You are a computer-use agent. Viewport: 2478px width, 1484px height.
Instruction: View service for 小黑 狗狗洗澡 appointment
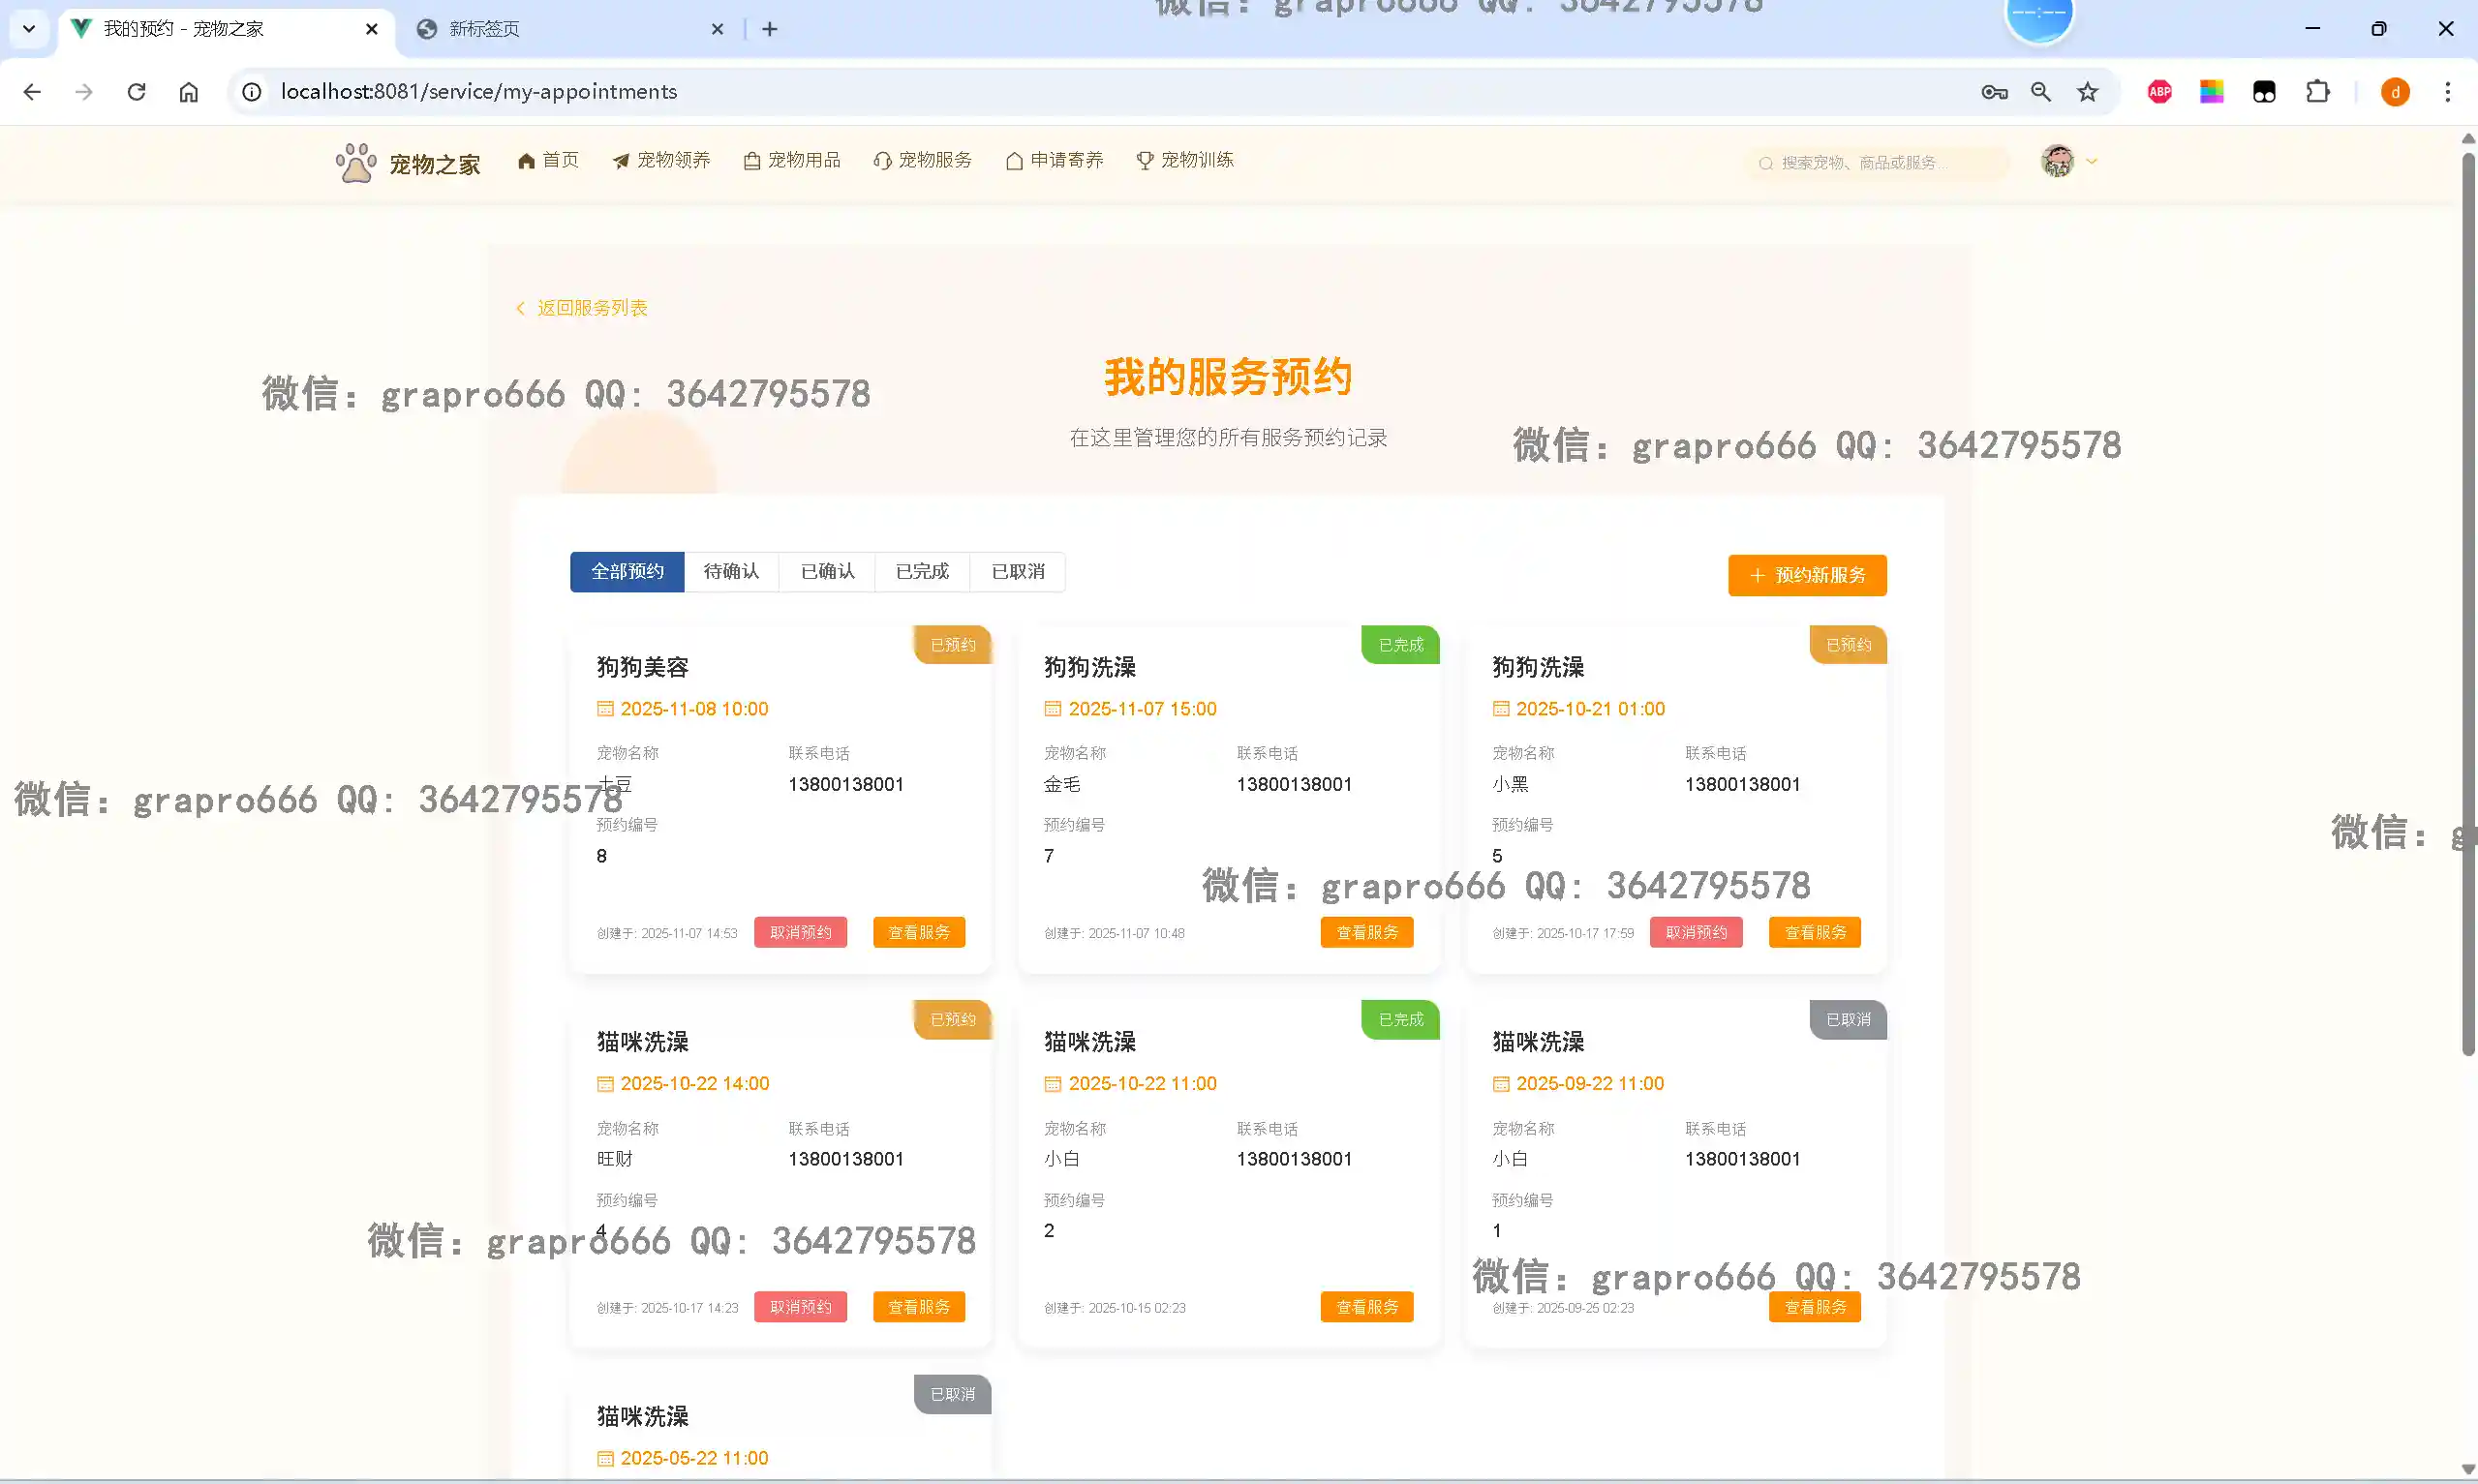click(1815, 932)
